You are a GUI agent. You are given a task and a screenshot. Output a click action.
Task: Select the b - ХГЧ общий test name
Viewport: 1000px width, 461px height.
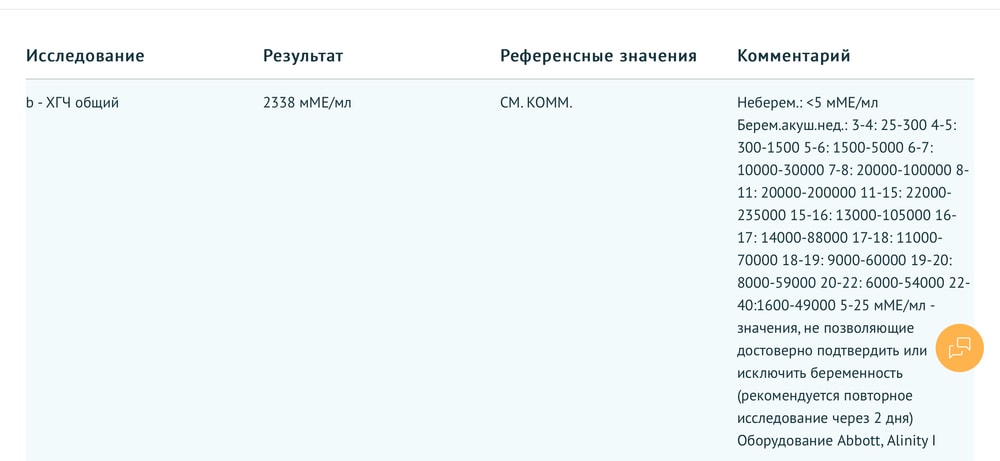coord(72,103)
